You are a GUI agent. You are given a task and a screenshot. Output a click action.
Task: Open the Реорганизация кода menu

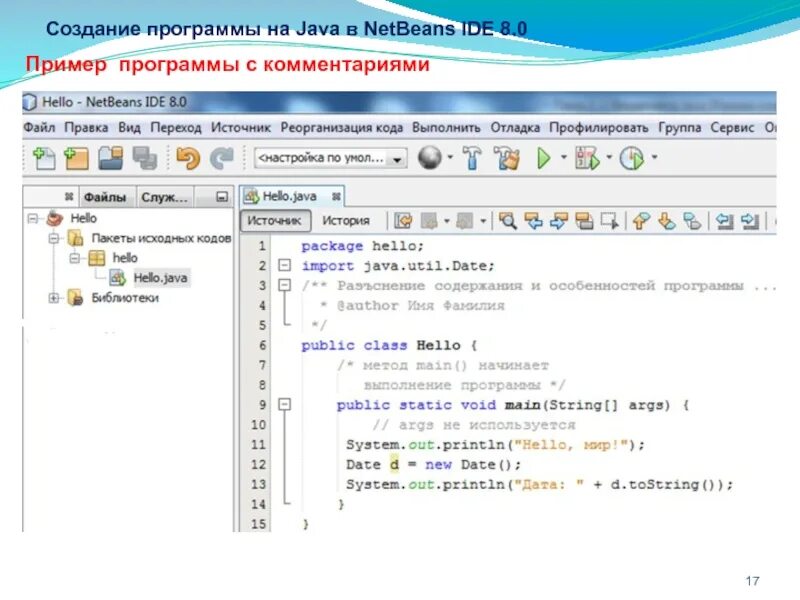[x=342, y=127]
